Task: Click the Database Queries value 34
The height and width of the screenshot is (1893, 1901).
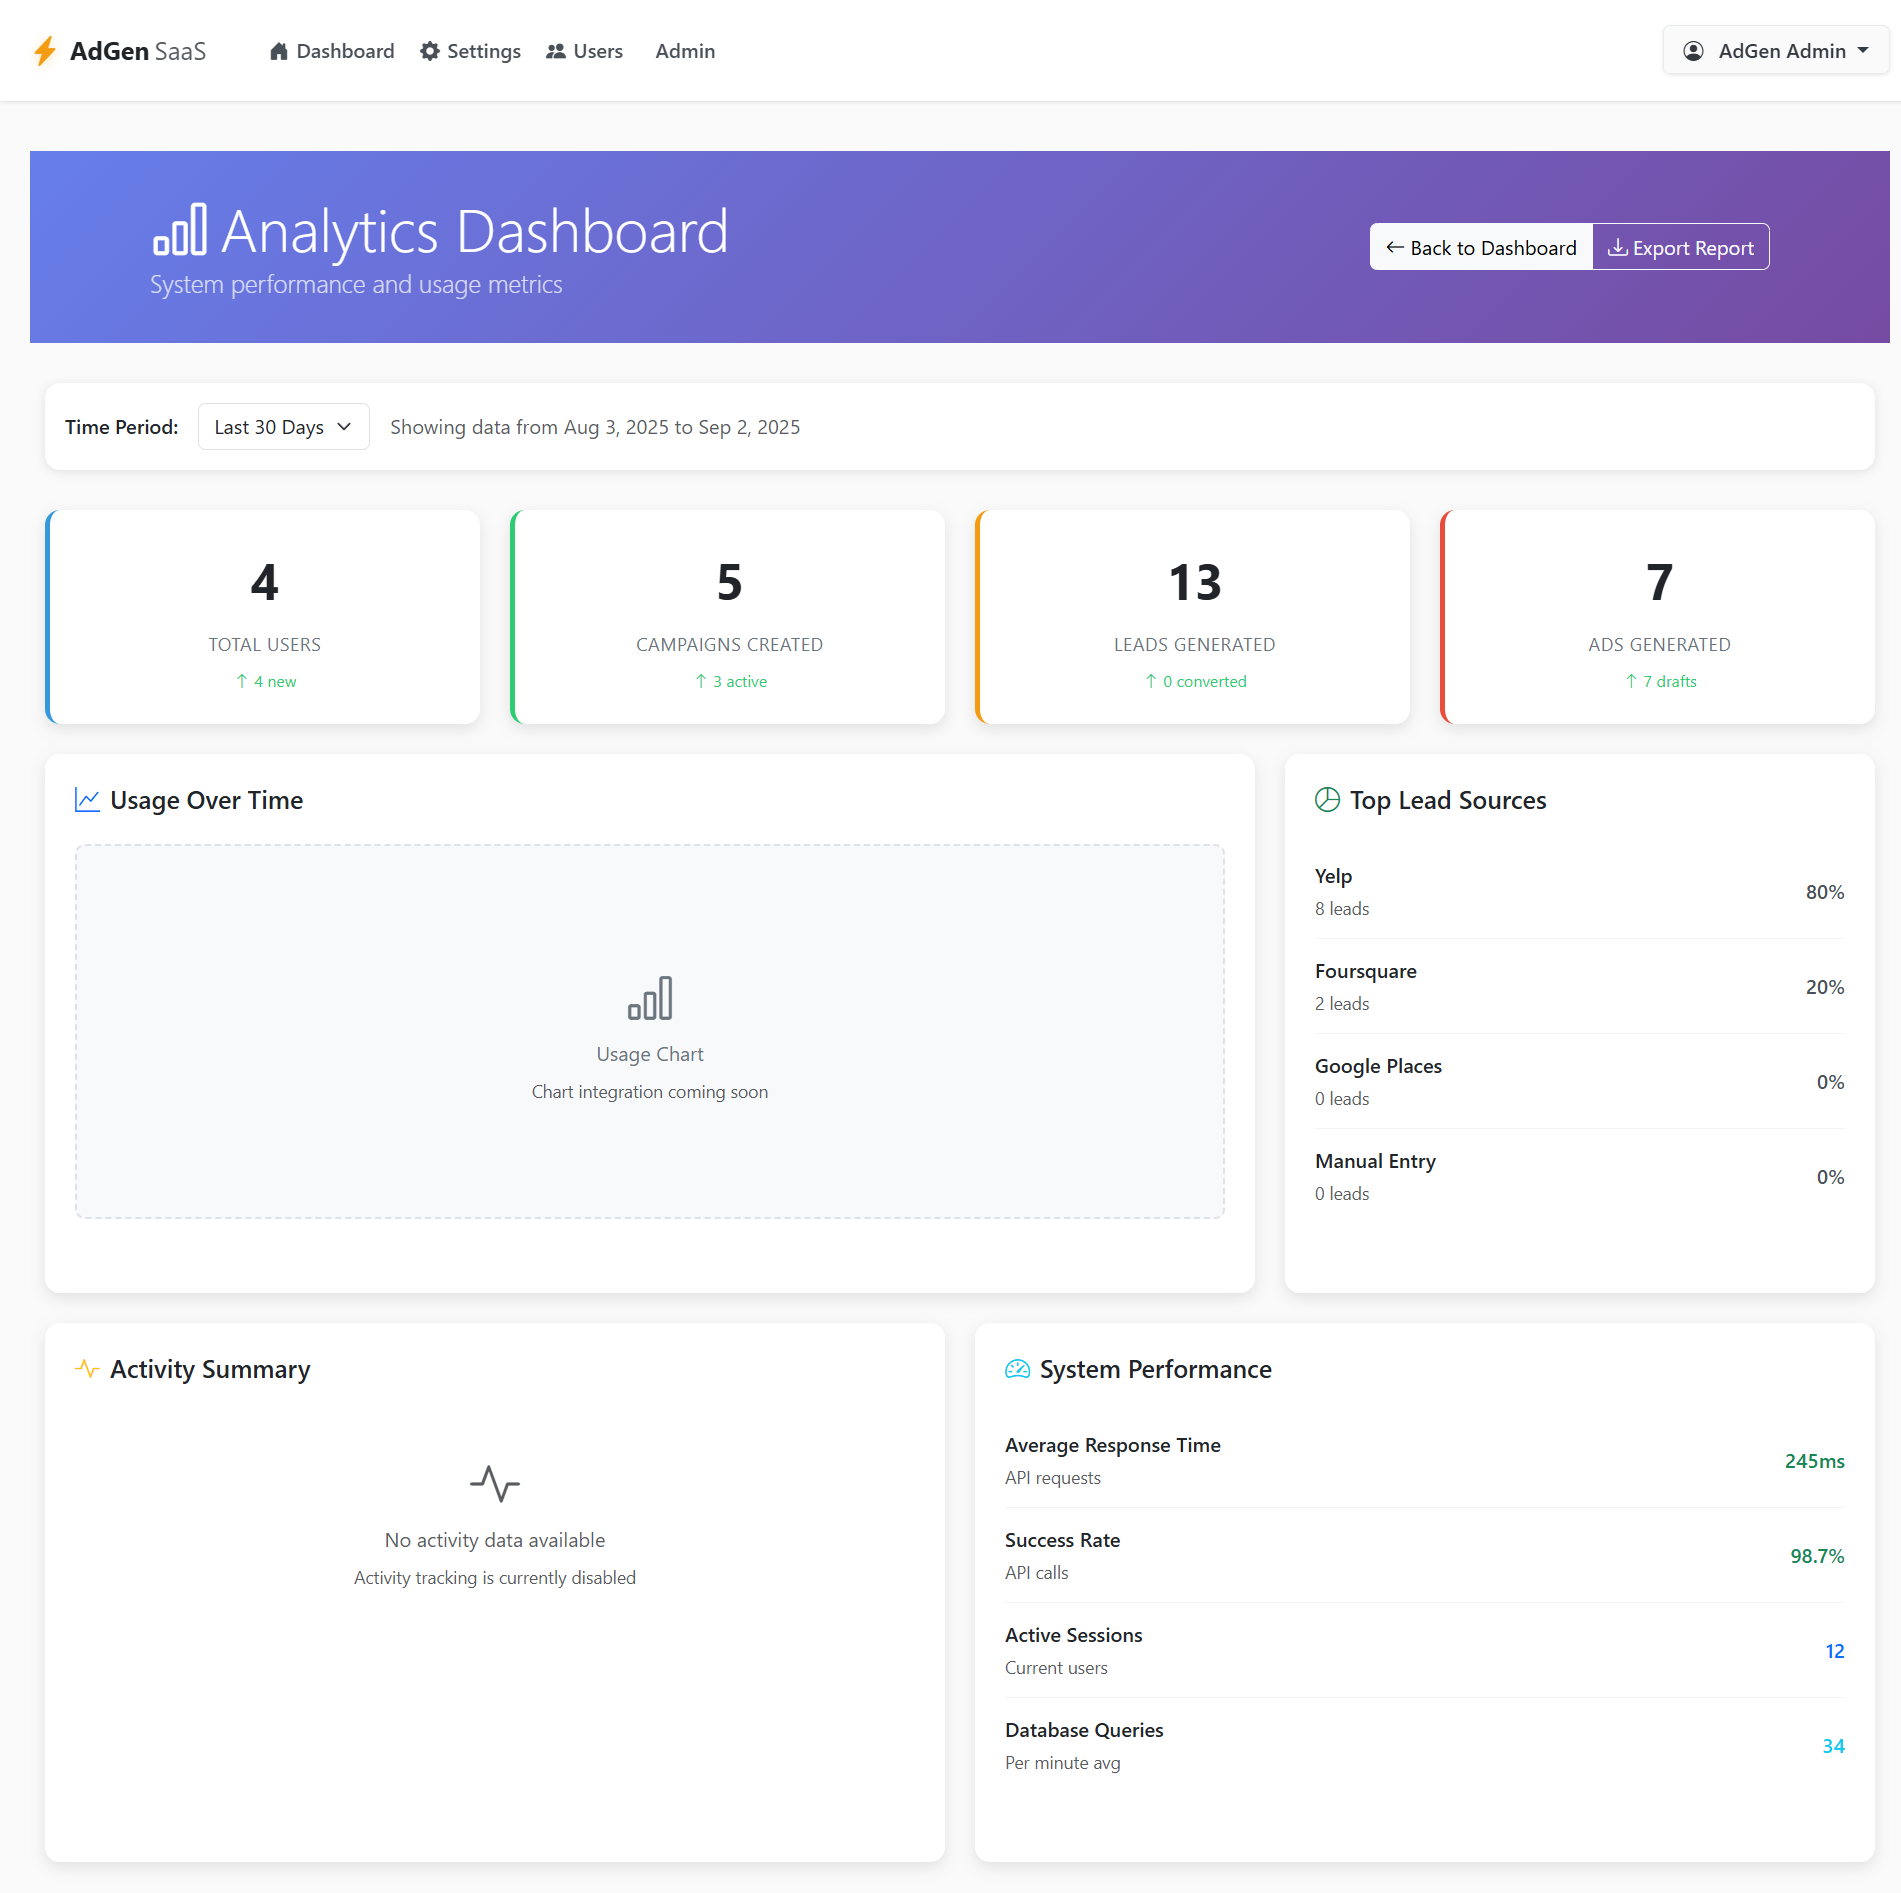Action: [1833, 1746]
